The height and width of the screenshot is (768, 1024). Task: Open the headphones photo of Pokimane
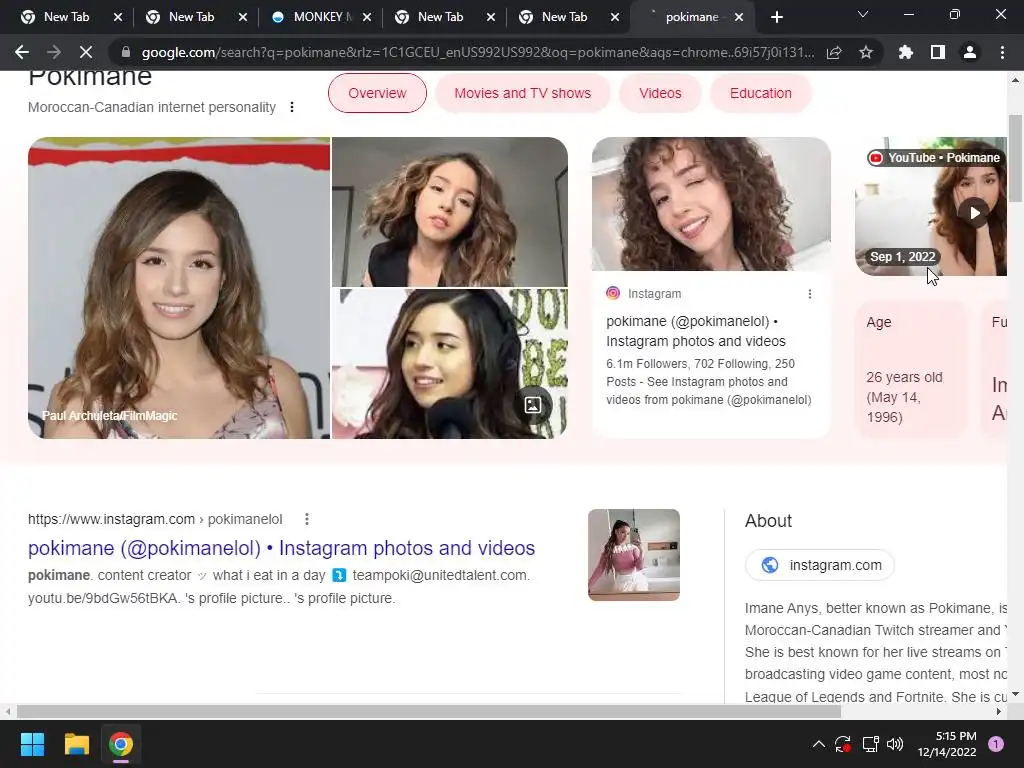click(x=450, y=364)
